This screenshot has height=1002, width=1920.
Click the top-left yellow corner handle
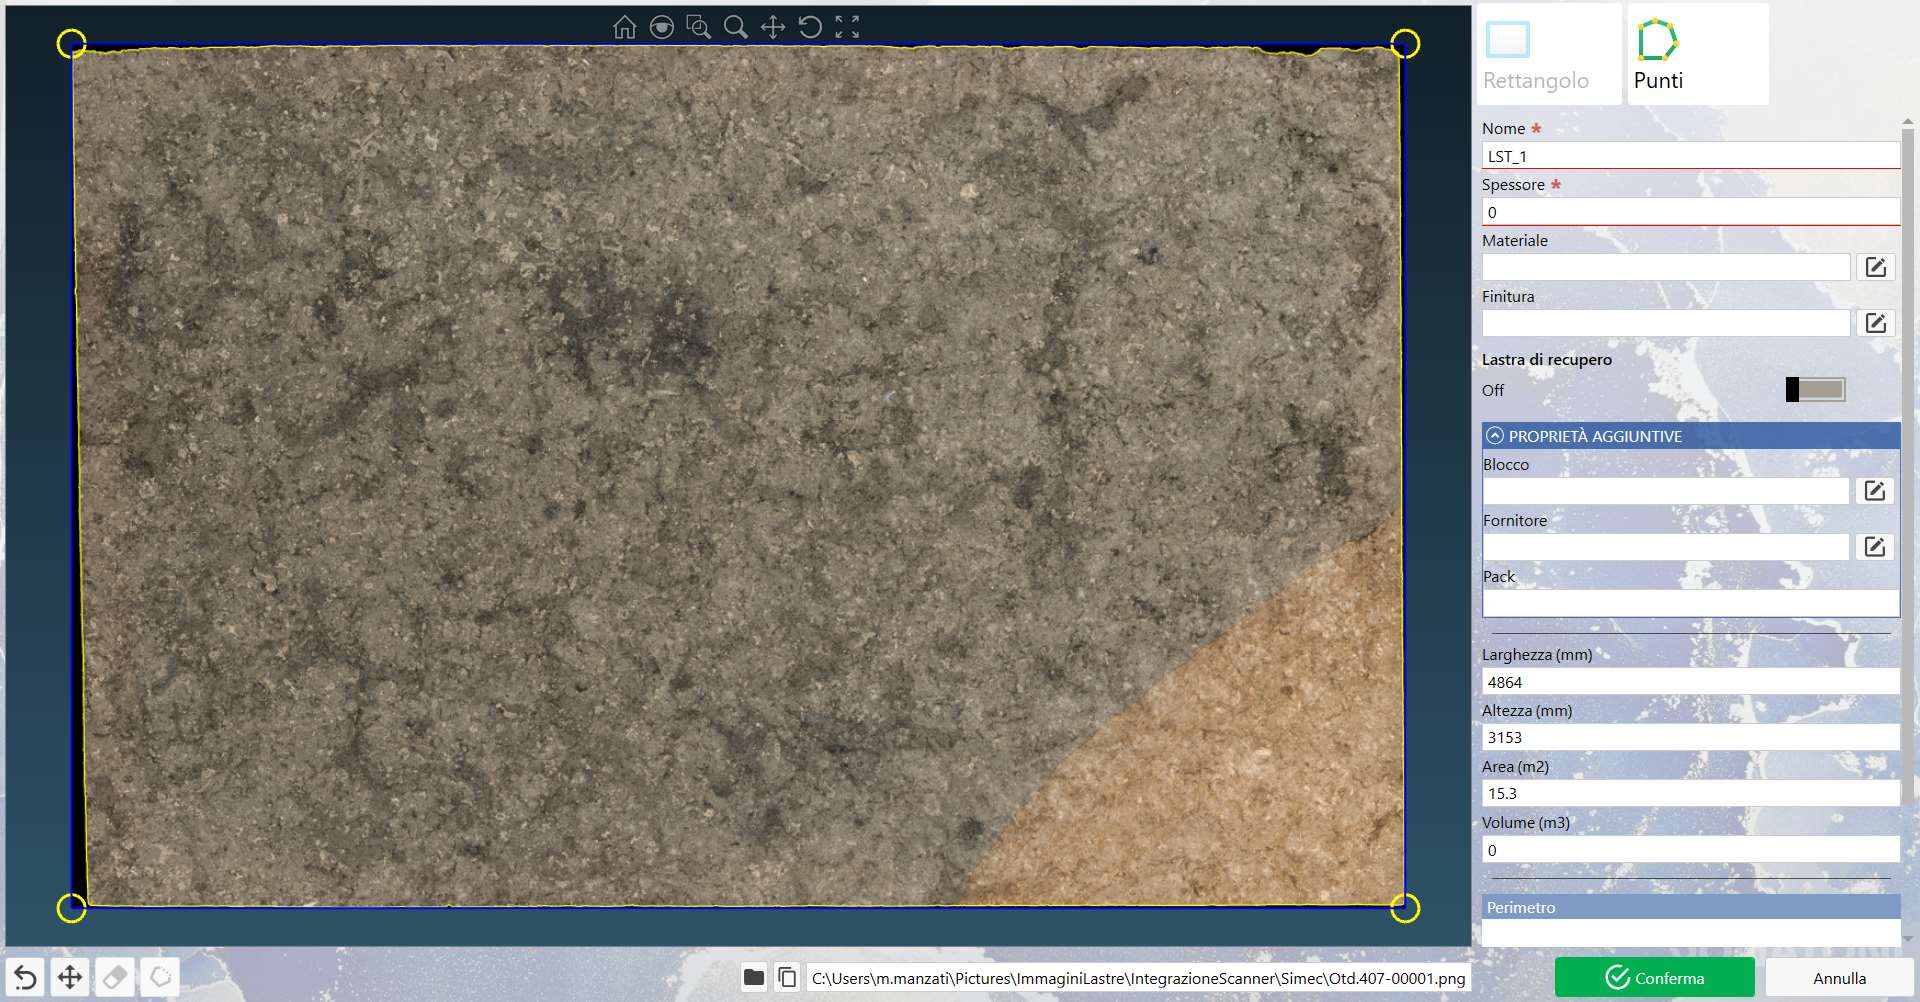(72, 43)
